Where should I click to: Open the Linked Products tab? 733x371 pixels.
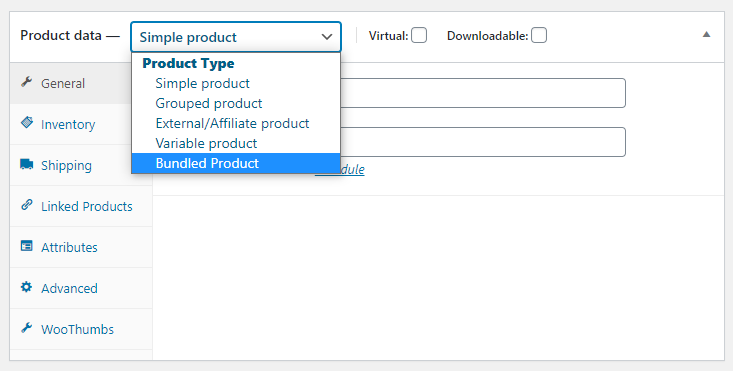click(81, 206)
